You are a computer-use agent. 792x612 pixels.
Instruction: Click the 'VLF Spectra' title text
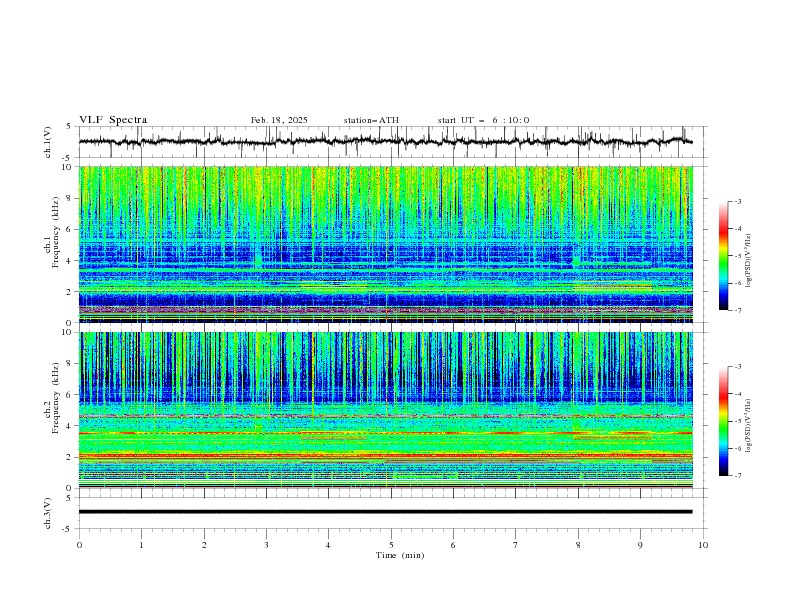click(x=113, y=120)
